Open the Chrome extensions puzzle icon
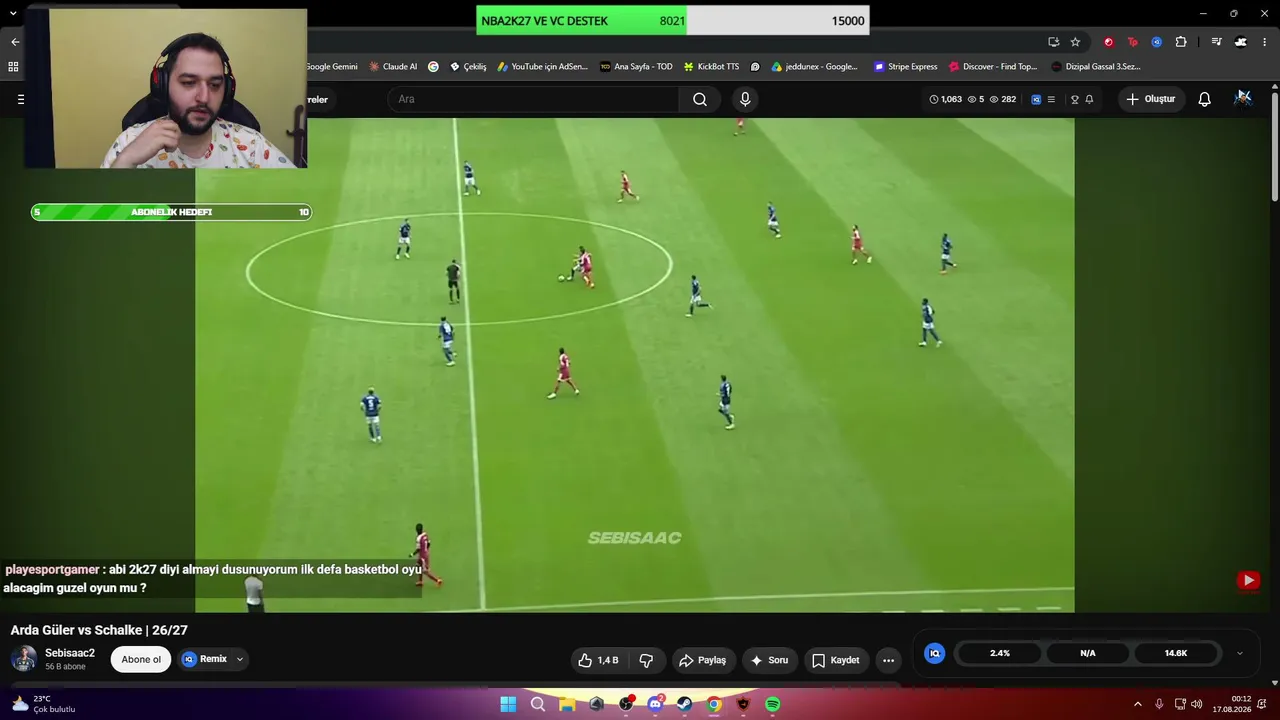Viewport: 1280px width, 720px height. [x=1181, y=42]
